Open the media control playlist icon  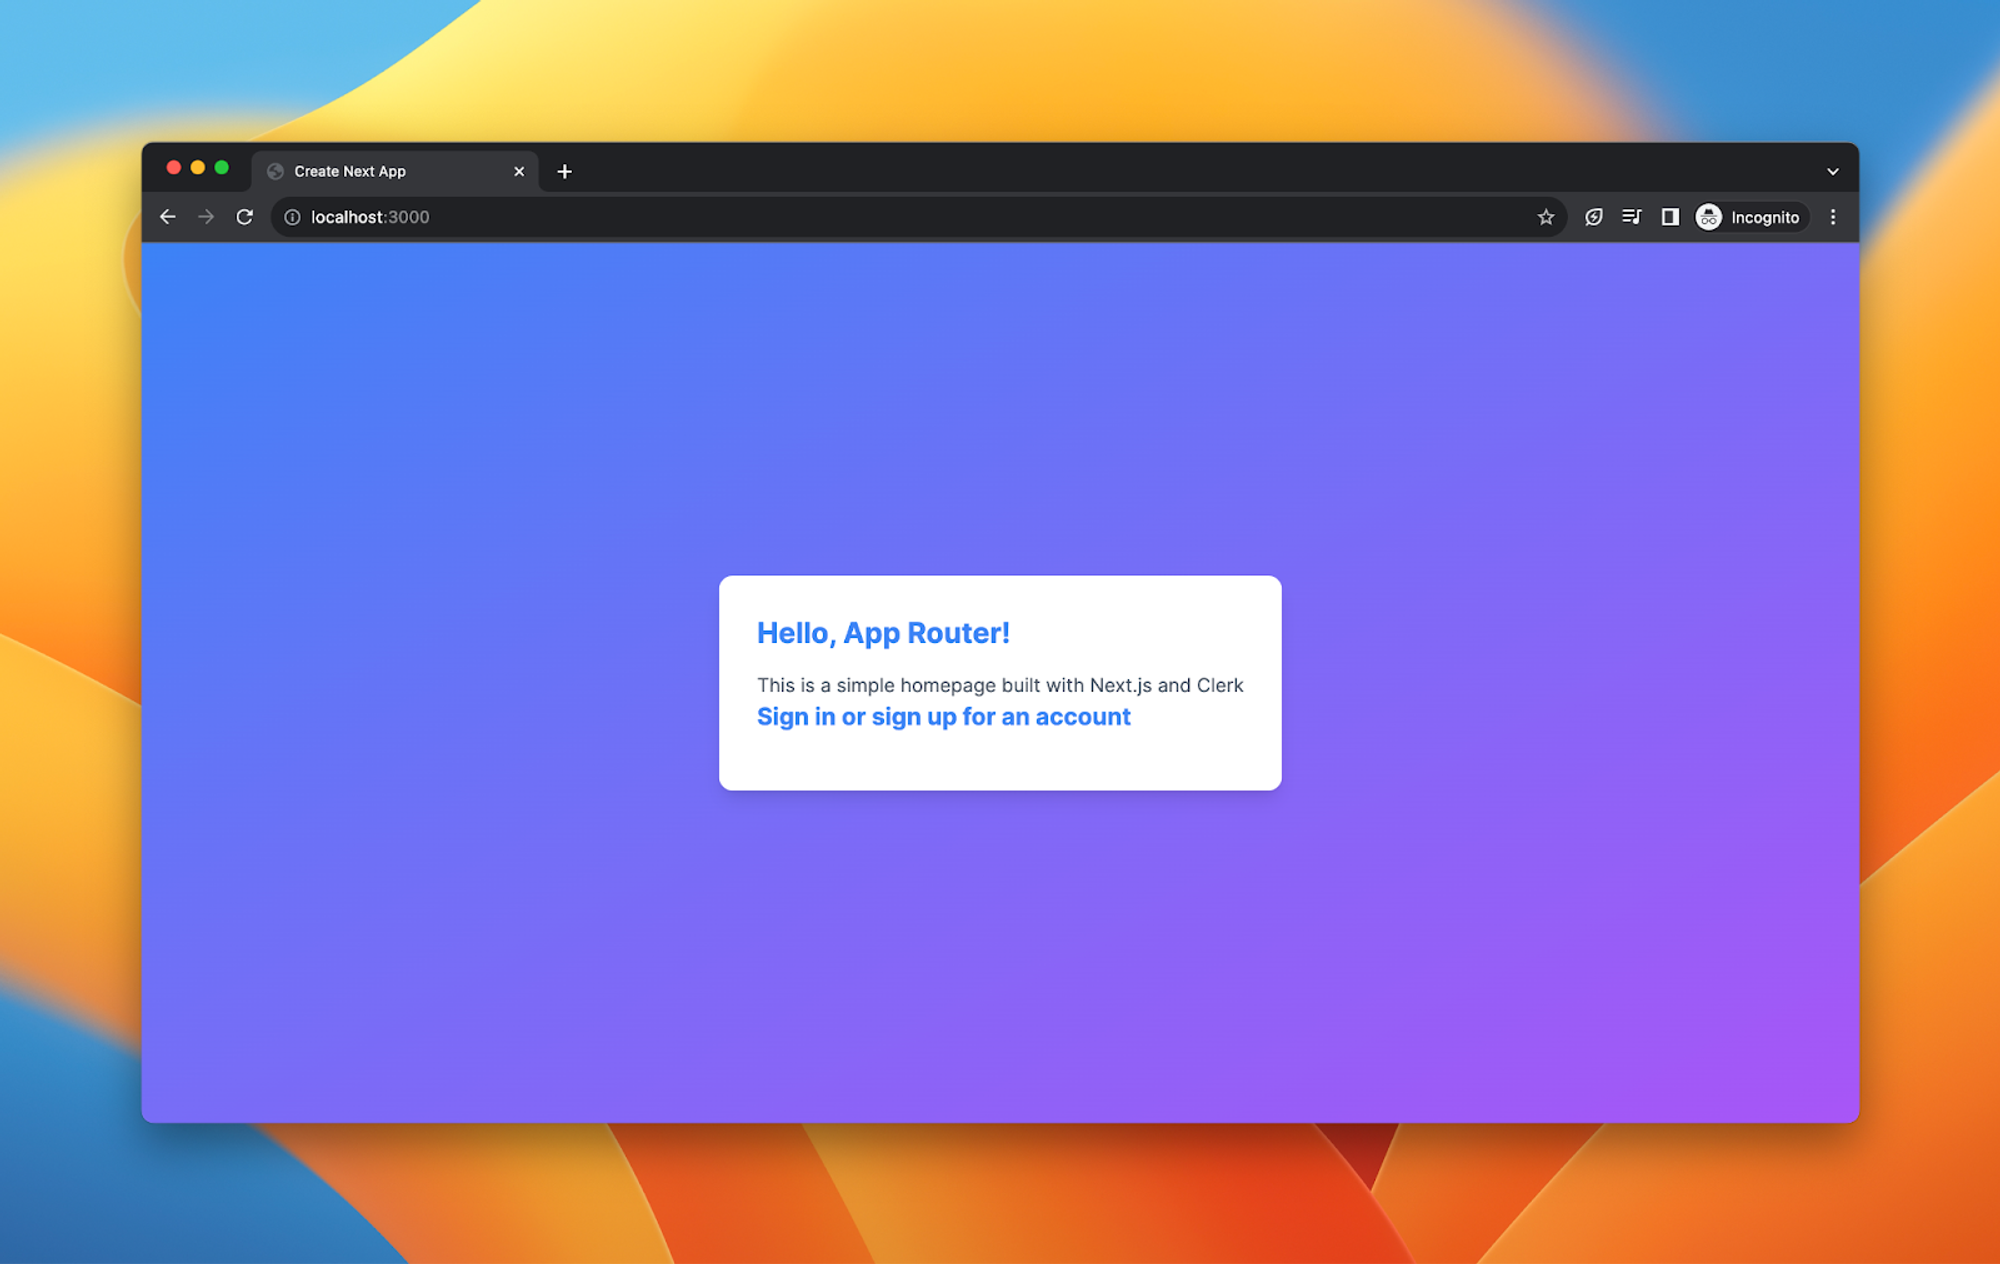click(x=1632, y=217)
